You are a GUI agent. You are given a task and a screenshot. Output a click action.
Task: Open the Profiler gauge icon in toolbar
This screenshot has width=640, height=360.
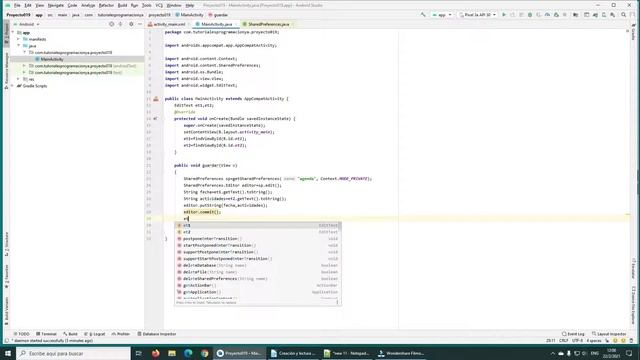(x=547, y=15)
